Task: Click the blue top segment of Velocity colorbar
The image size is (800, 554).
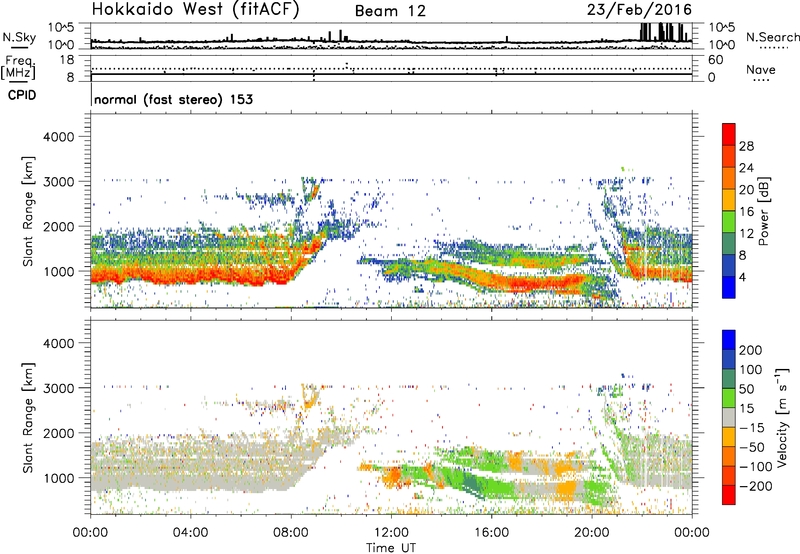Action: pos(729,340)
